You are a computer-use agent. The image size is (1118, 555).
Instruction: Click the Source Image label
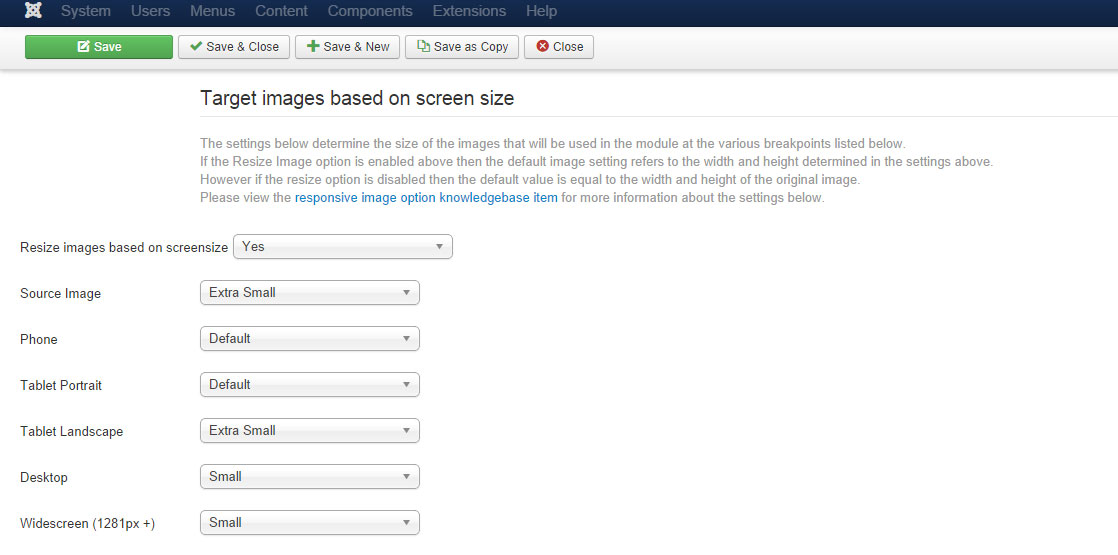61,293
